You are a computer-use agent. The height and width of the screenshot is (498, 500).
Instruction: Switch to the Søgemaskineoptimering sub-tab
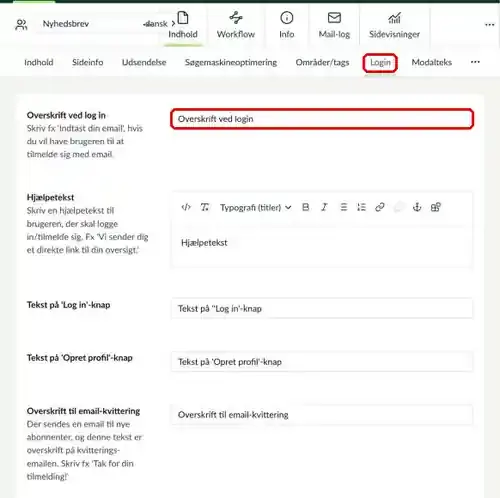(x=231, y=62)
